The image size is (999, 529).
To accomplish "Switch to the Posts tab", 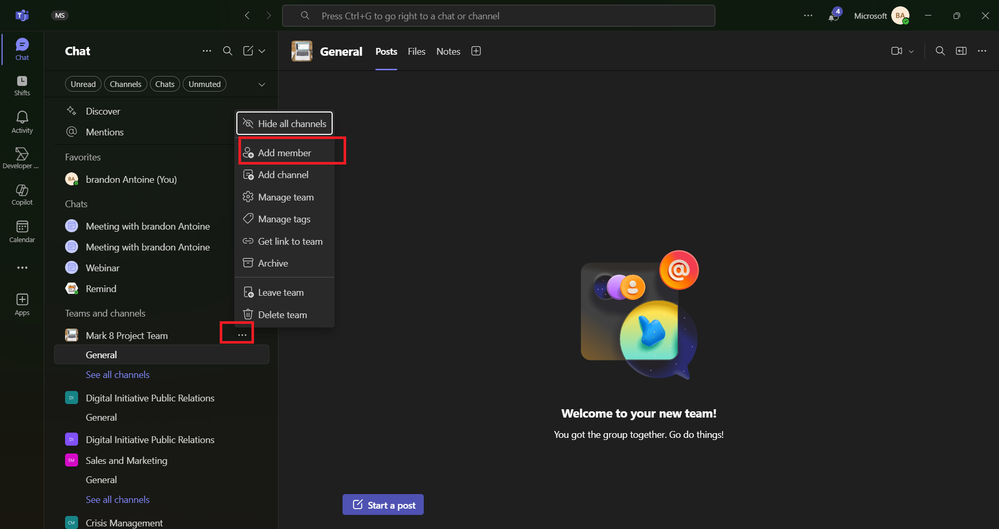I will [386, 52].
